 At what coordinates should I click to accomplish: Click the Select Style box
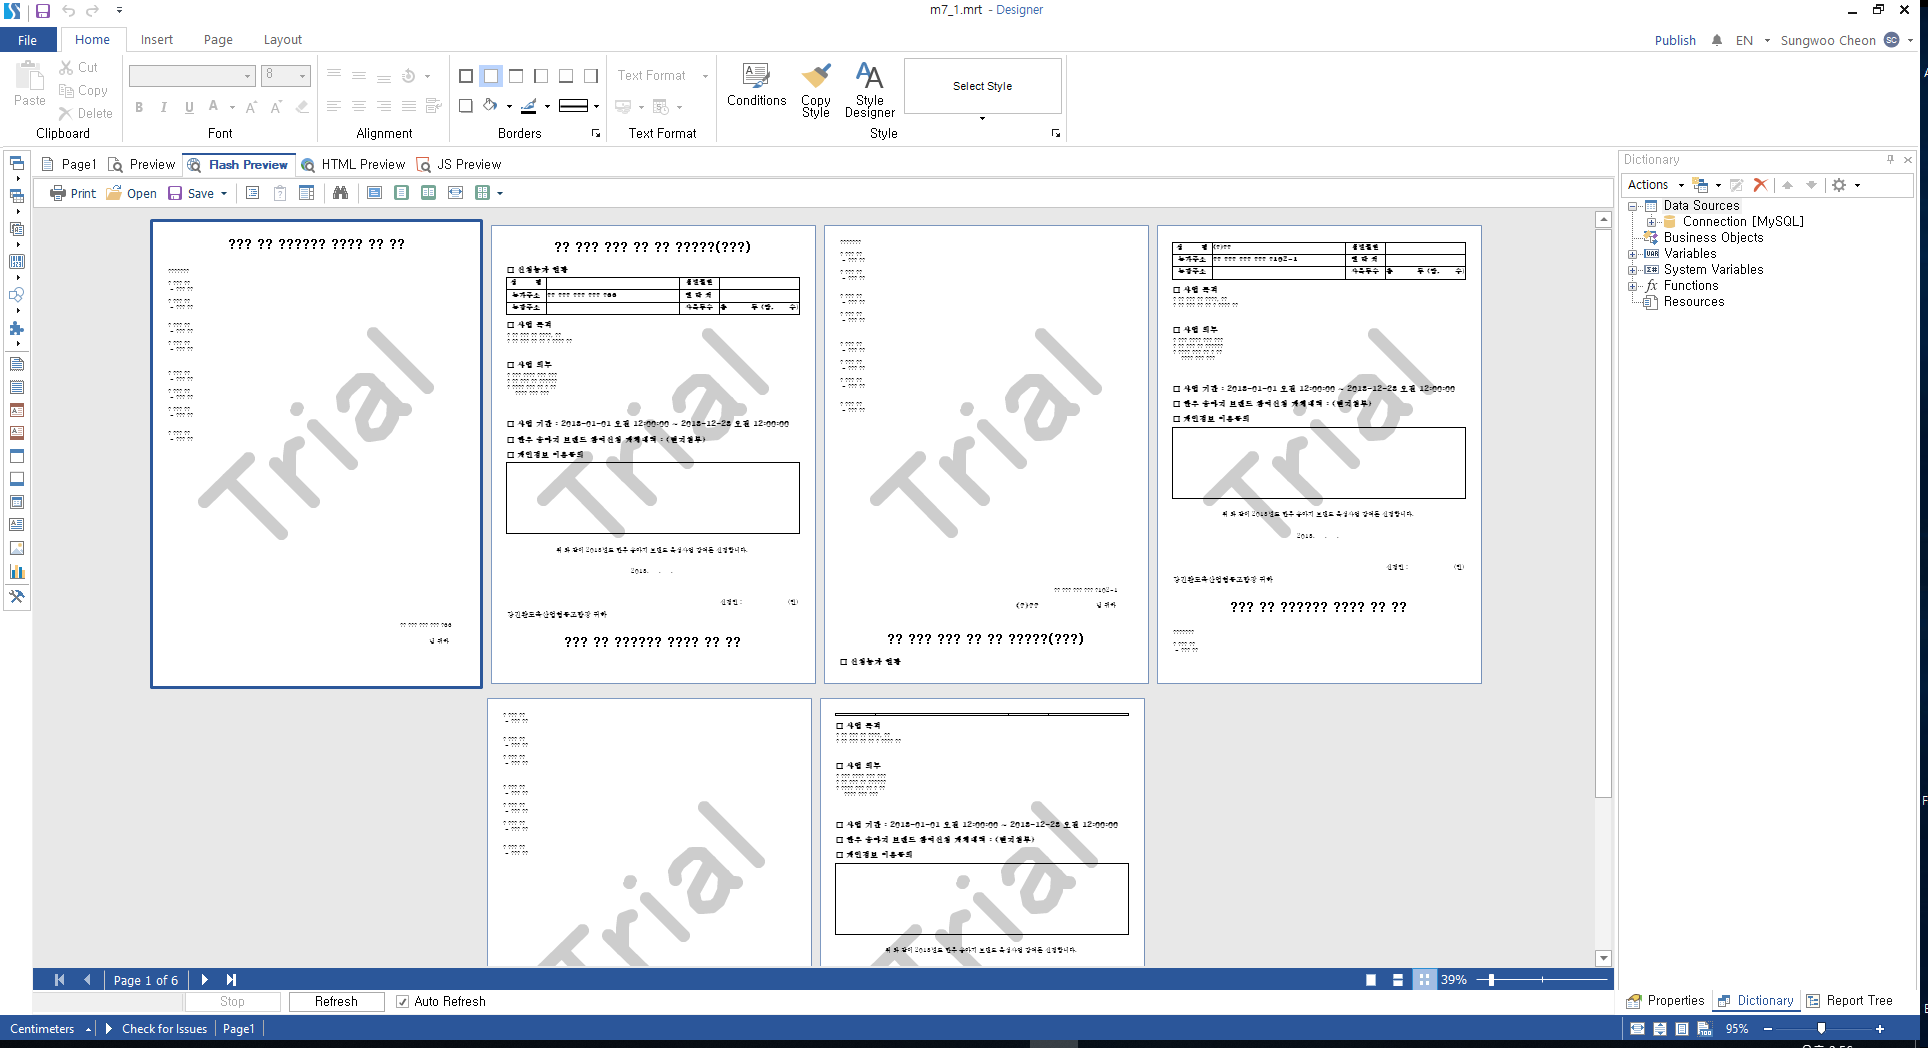982,86
